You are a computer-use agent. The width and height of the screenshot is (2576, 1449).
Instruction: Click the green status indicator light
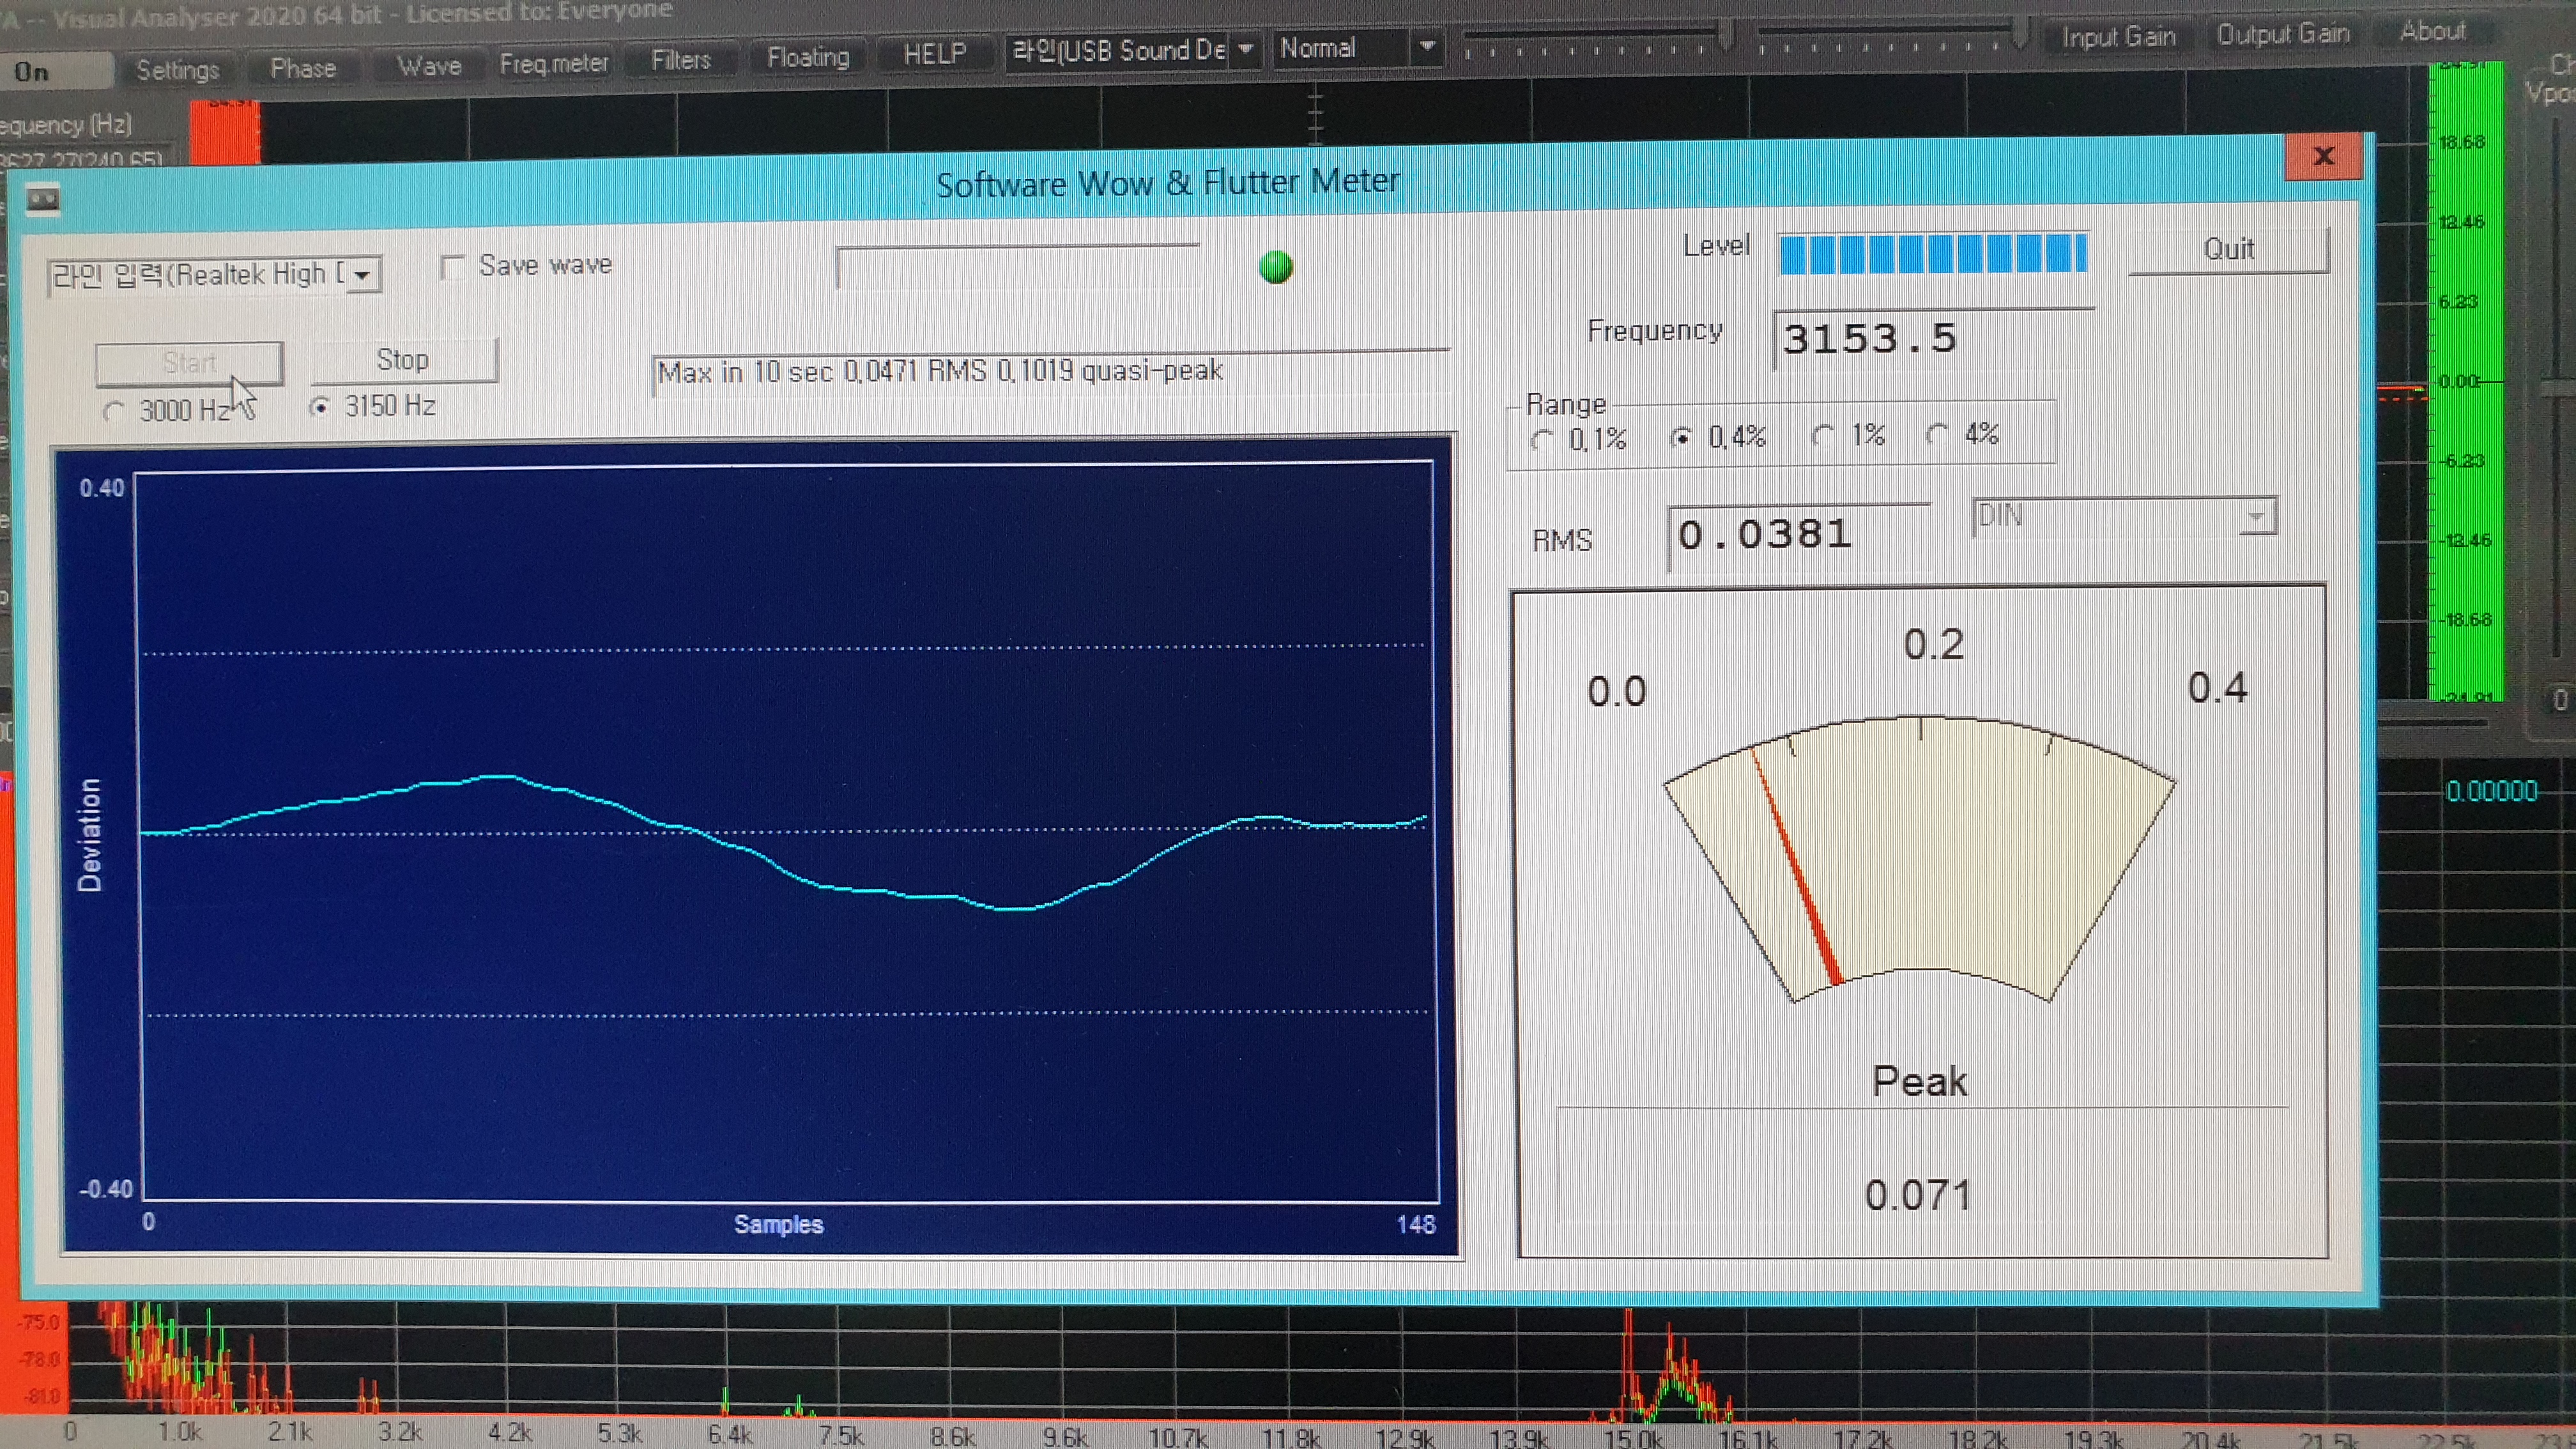(1275, 267)
